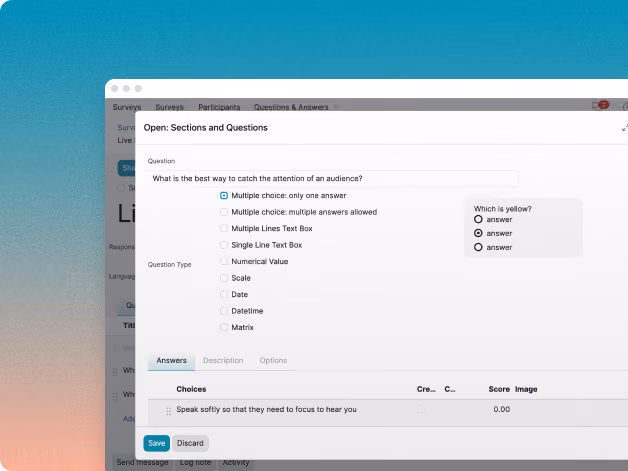Select Matrix question type
This screenshot has width=628, height=471.
pyautogui.click(x=224, y=327)
